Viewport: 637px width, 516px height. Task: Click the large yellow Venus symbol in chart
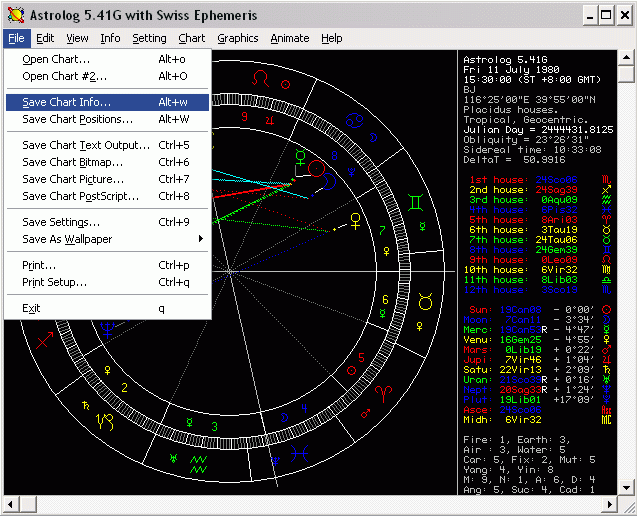355,221
